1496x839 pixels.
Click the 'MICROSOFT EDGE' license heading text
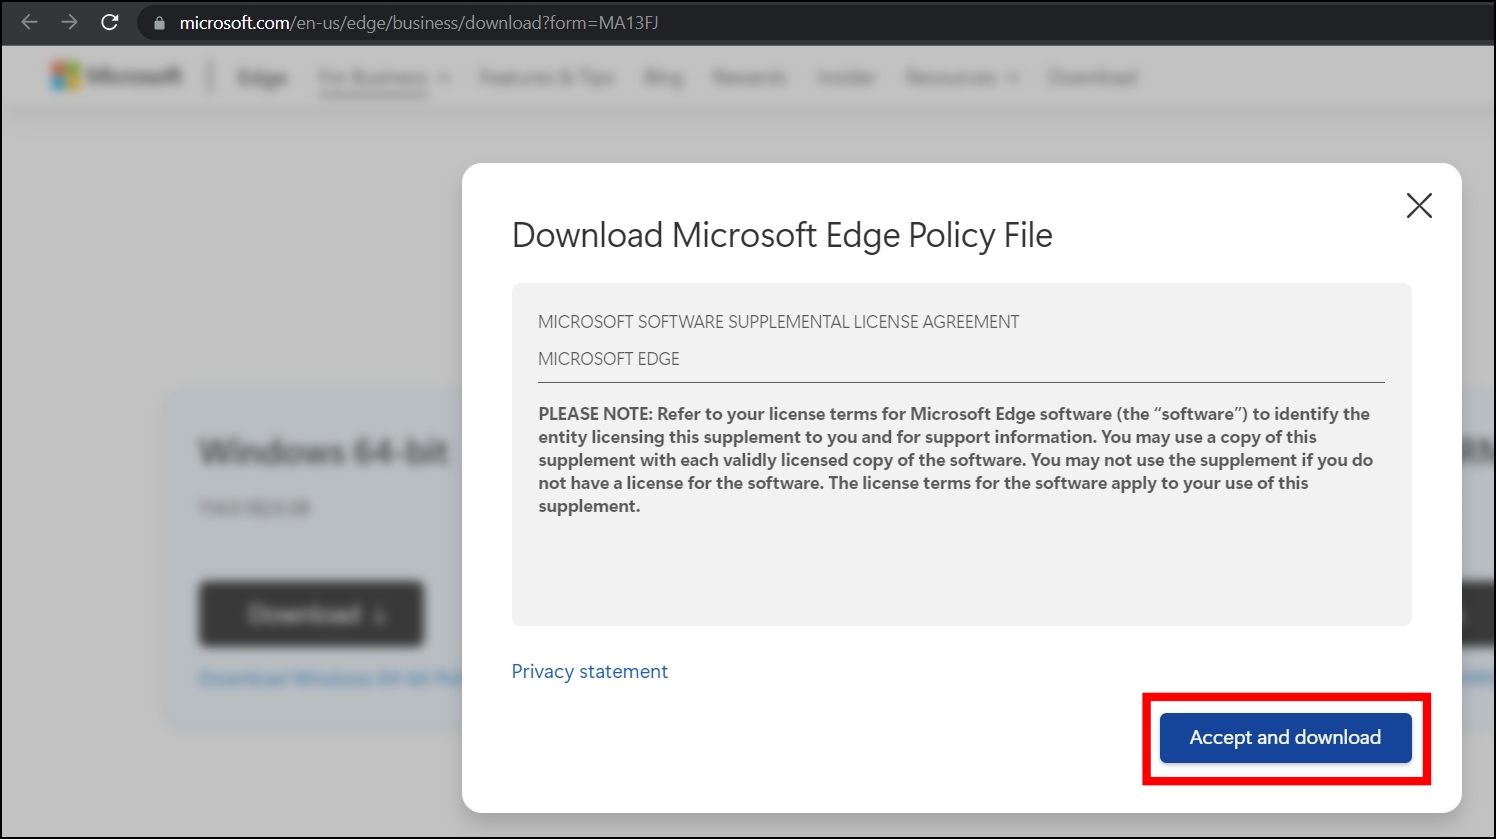tap(608, 359)
